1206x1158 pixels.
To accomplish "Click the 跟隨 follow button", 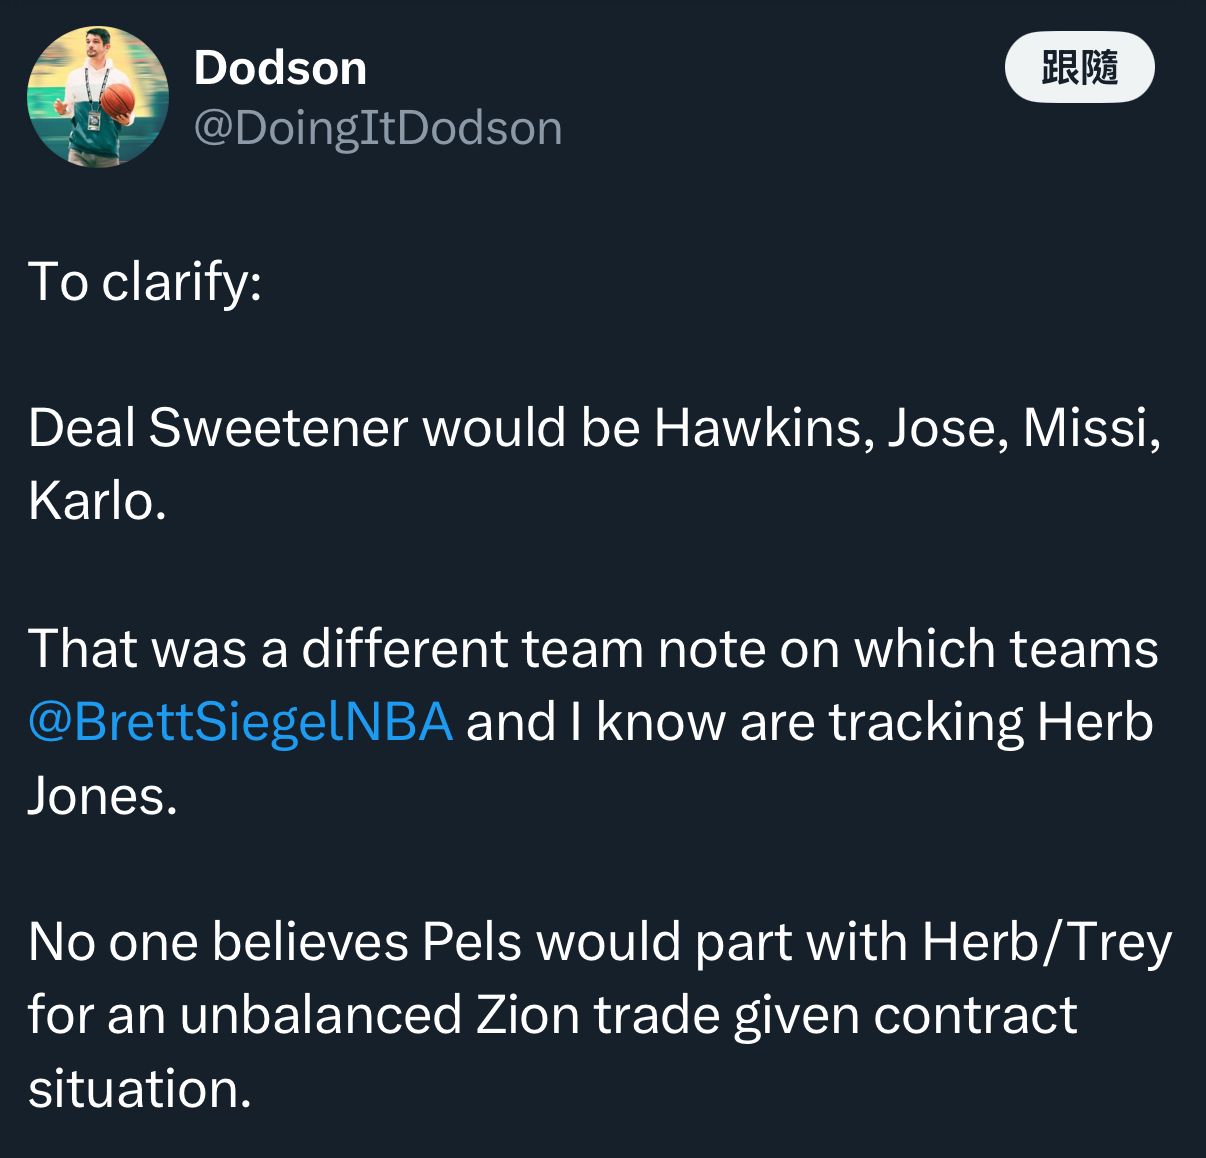I will (x=1079, y=68).
